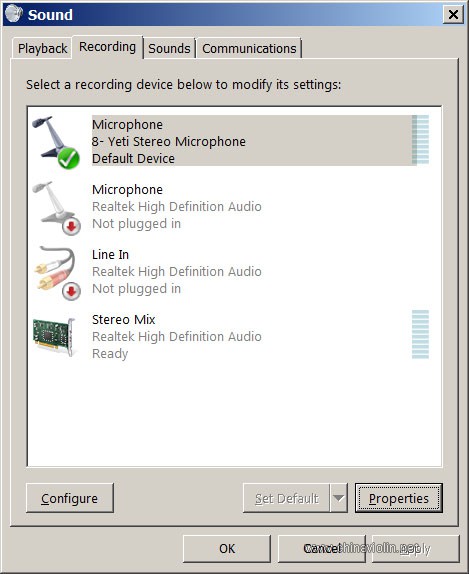The image size is (469, 574).
Task: Click the Stereo Mix level meter
Action: (x=420, y=334)
